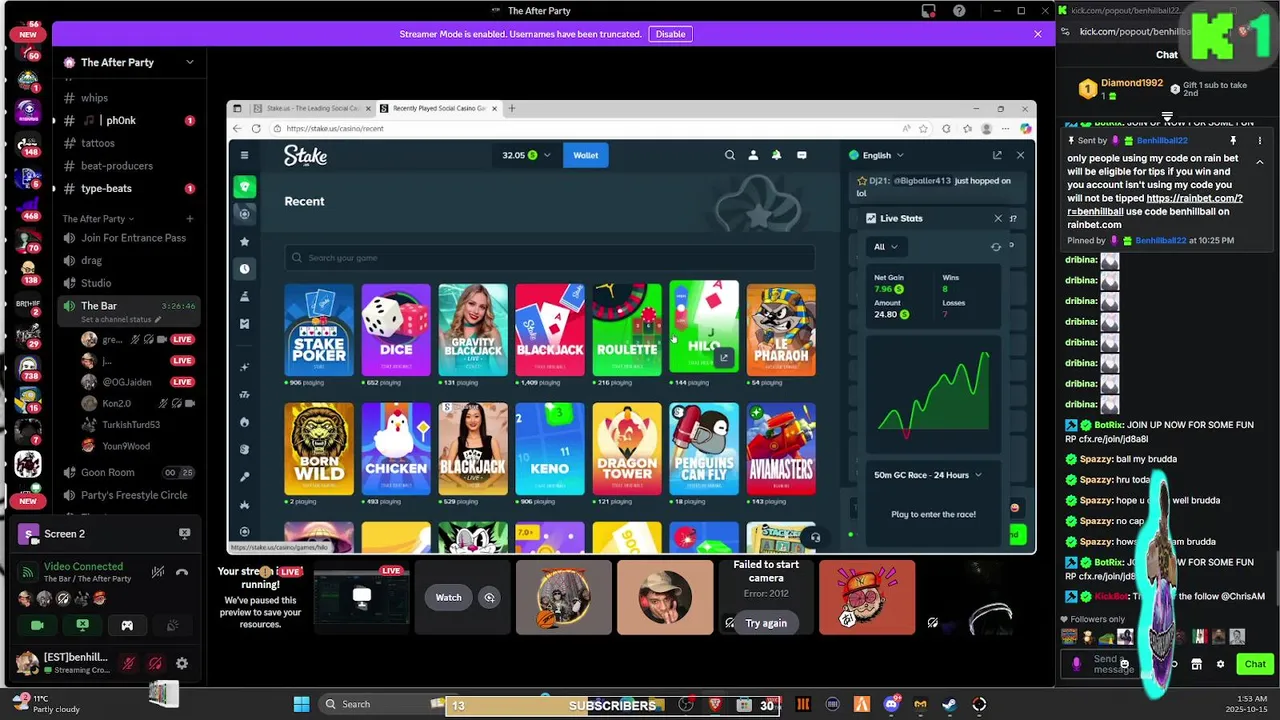Click the Watch stream button
Viewport: 1280px width, 720px height.
click(x=449, y=597)
